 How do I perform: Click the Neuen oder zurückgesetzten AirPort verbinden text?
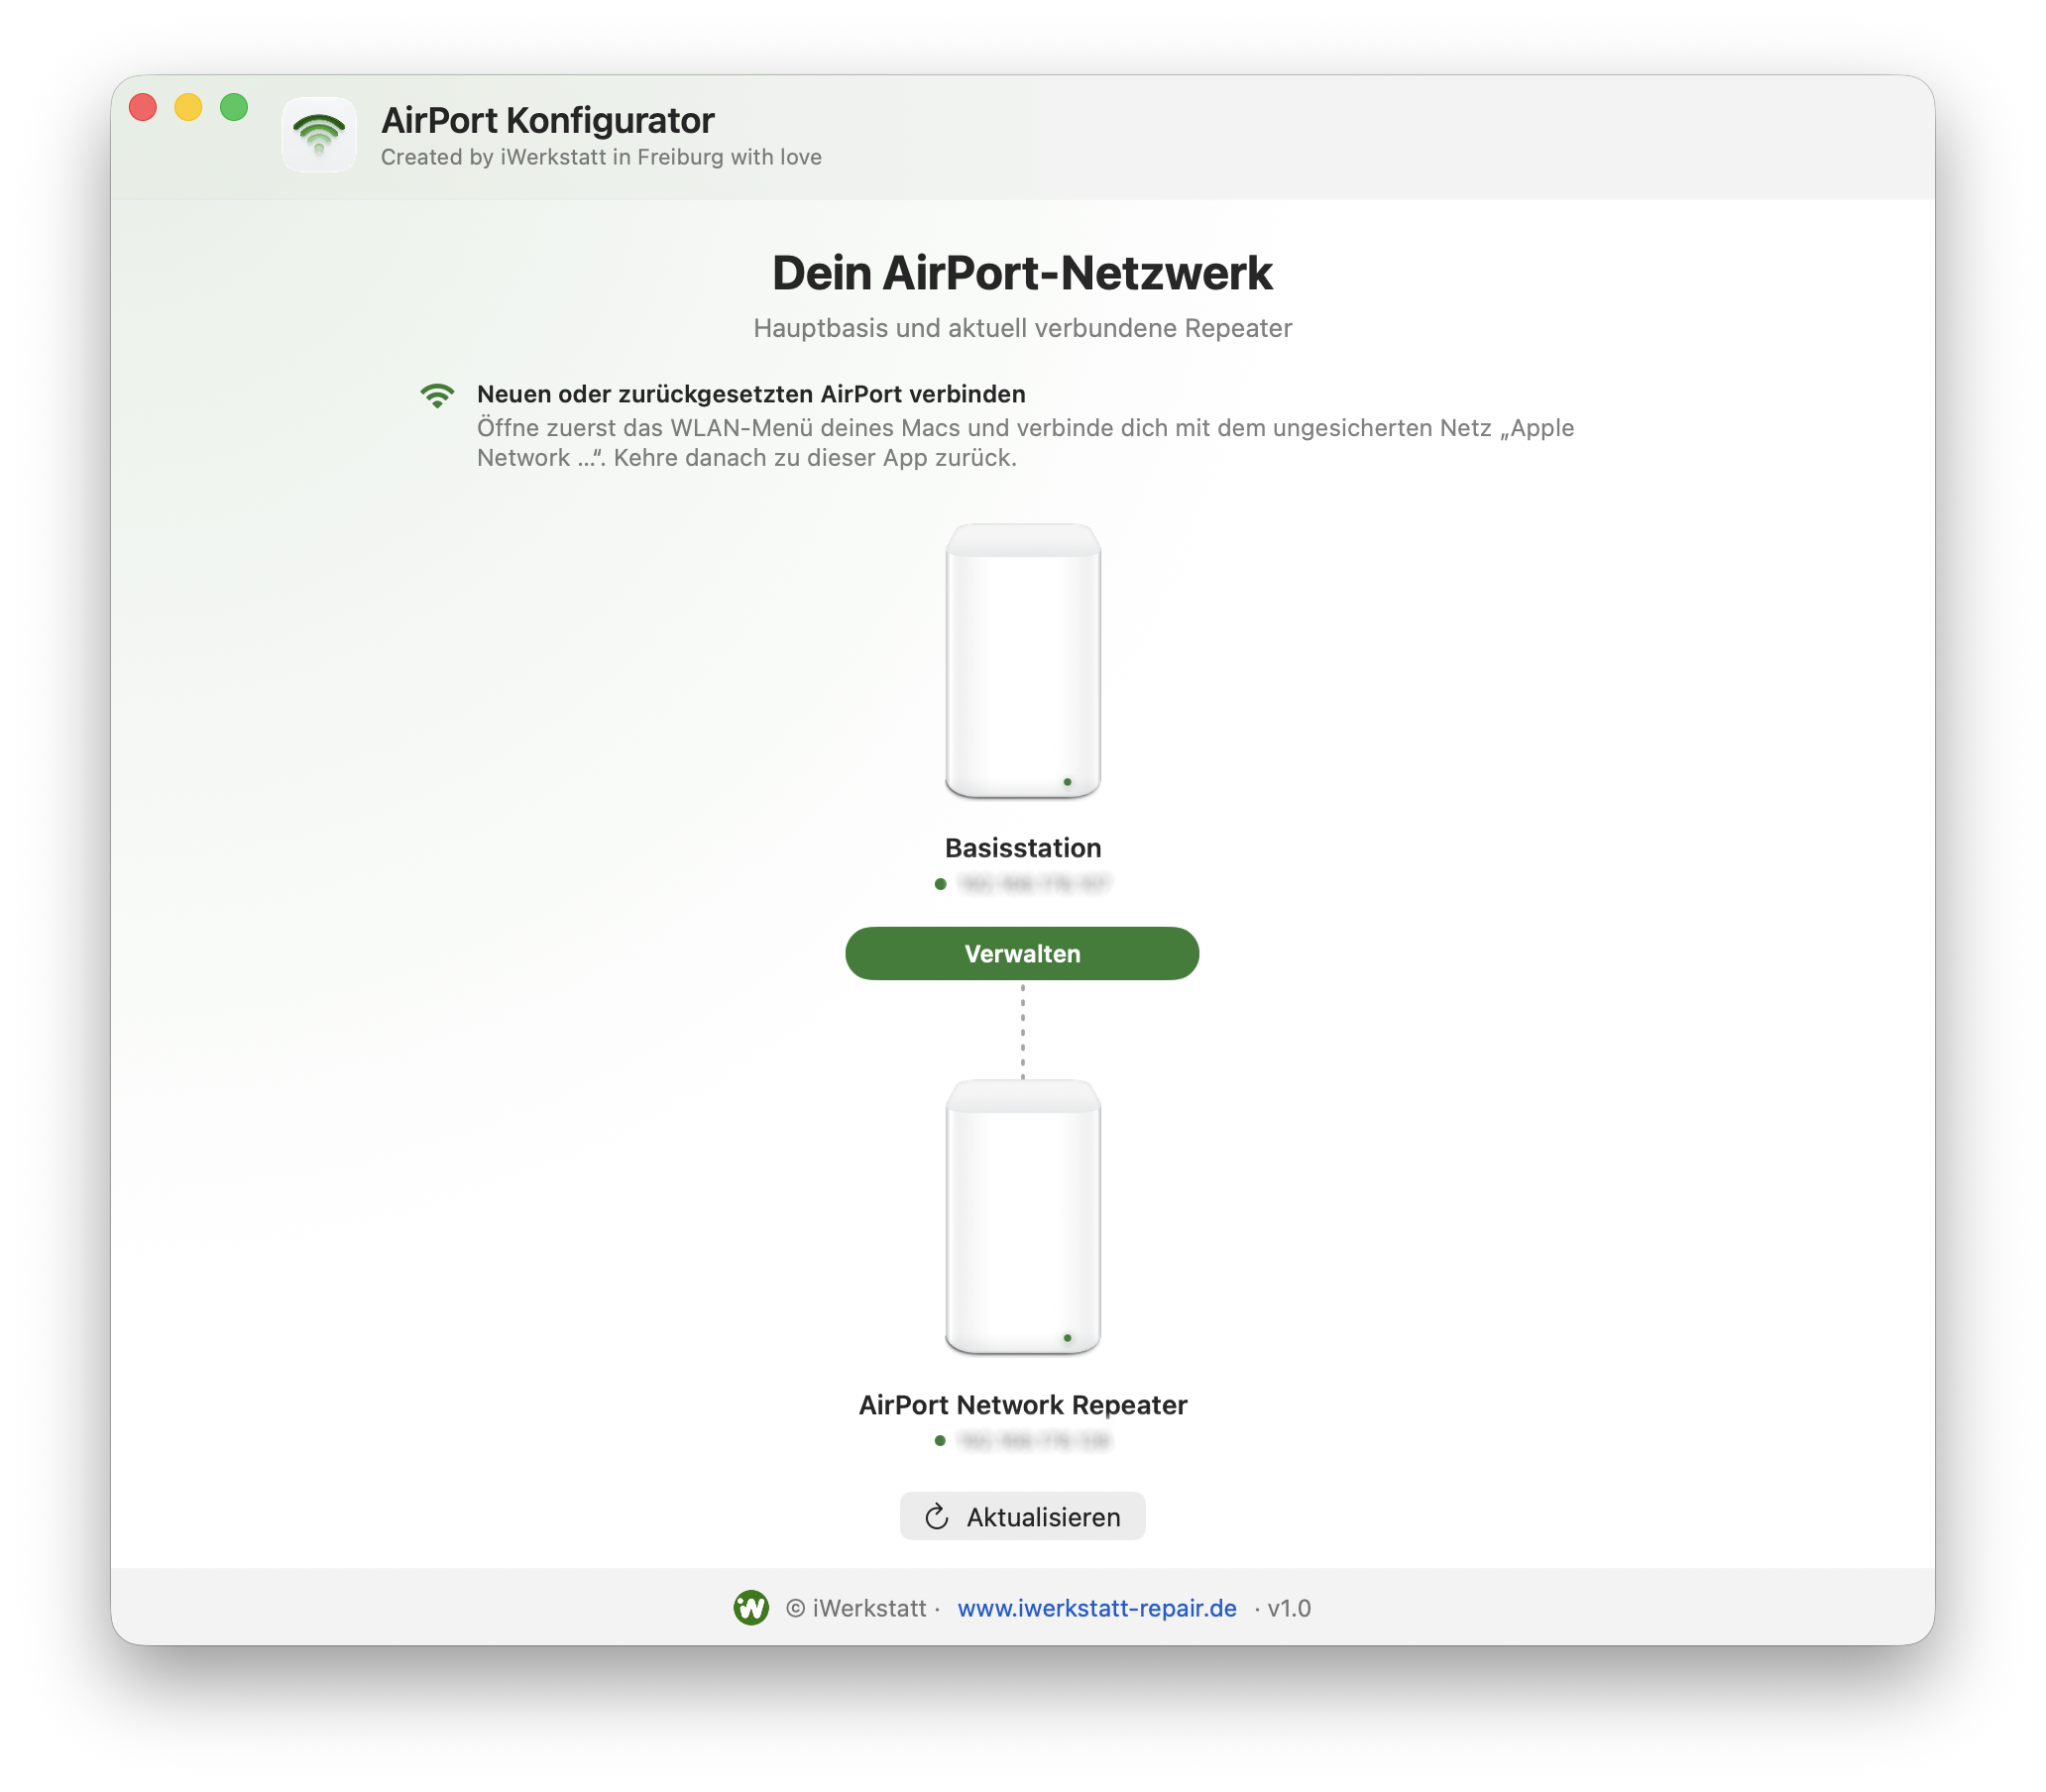pos(751,394)
